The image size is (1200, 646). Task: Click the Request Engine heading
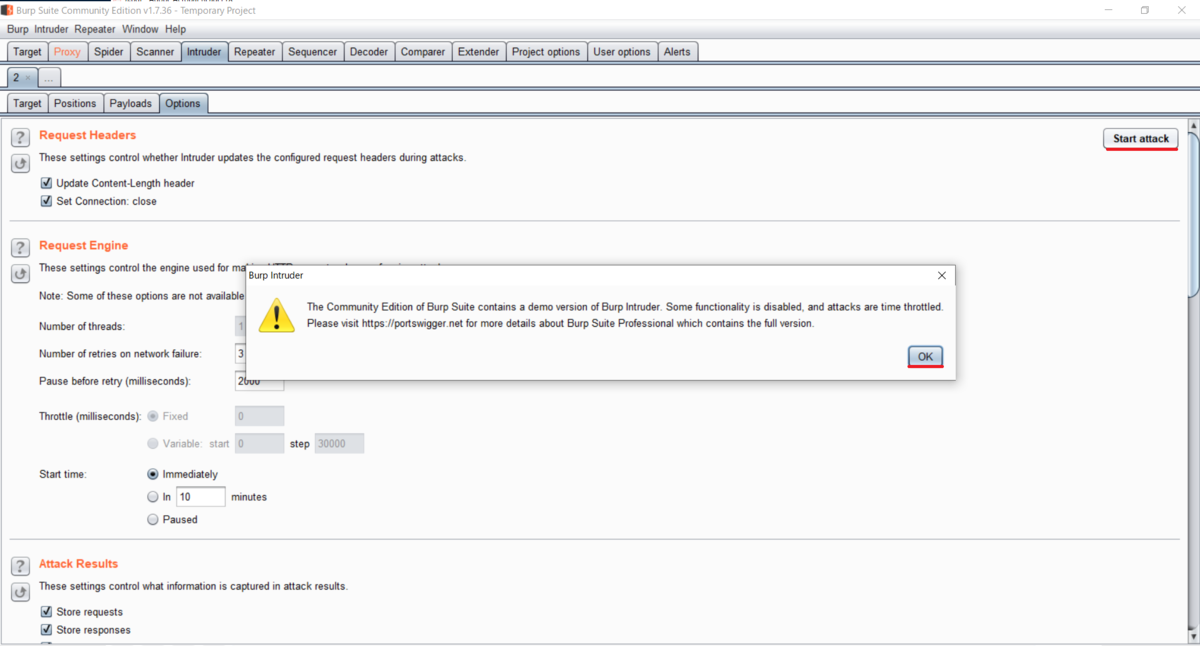84,245
